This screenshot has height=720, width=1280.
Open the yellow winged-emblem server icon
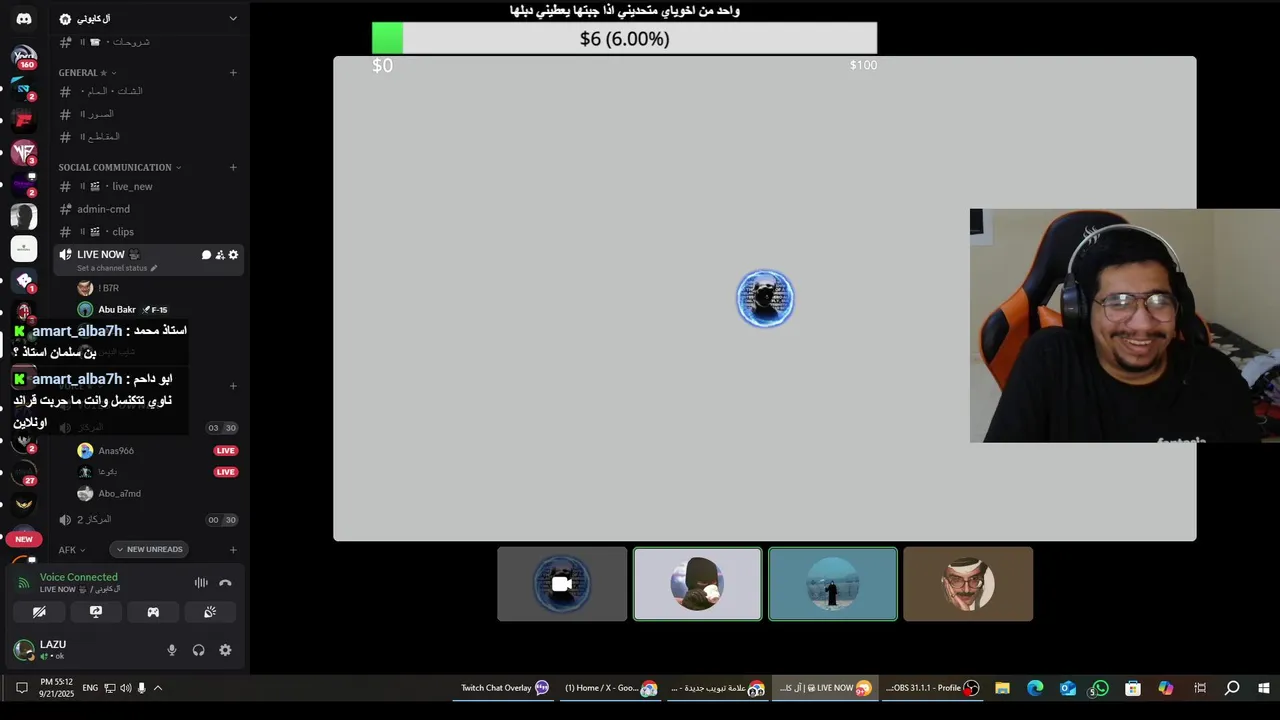24,503
